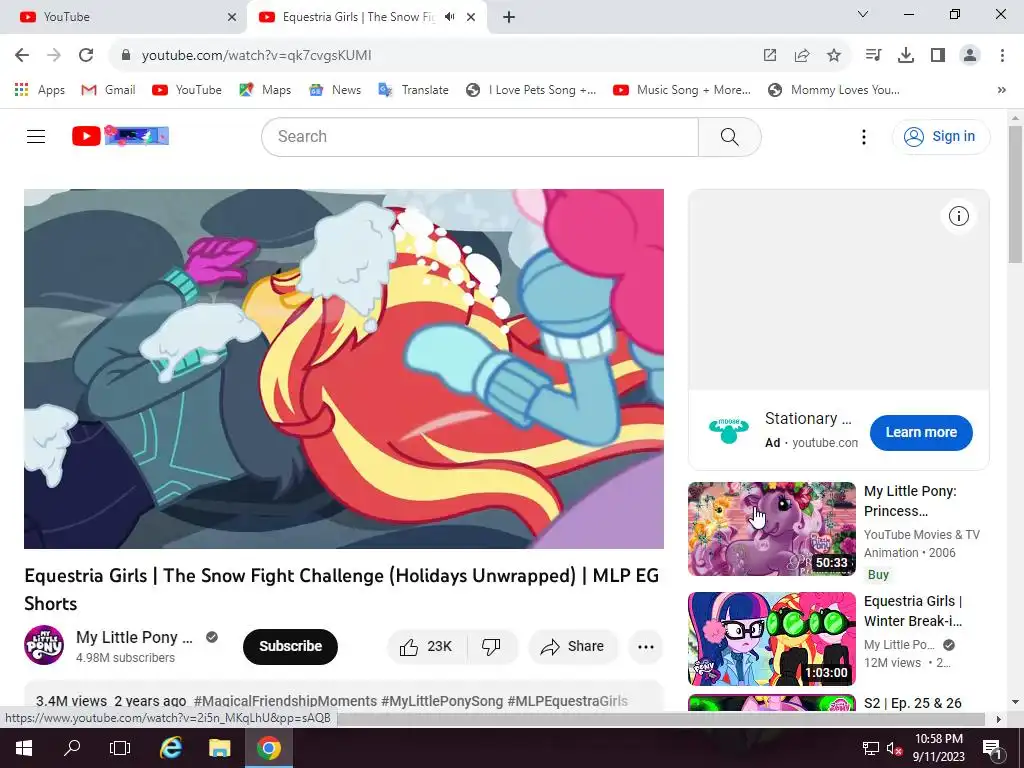Click the Sign in button
Image resolution: width=1024 pixels, height=768 pixels.
click(x=940, y=136)
